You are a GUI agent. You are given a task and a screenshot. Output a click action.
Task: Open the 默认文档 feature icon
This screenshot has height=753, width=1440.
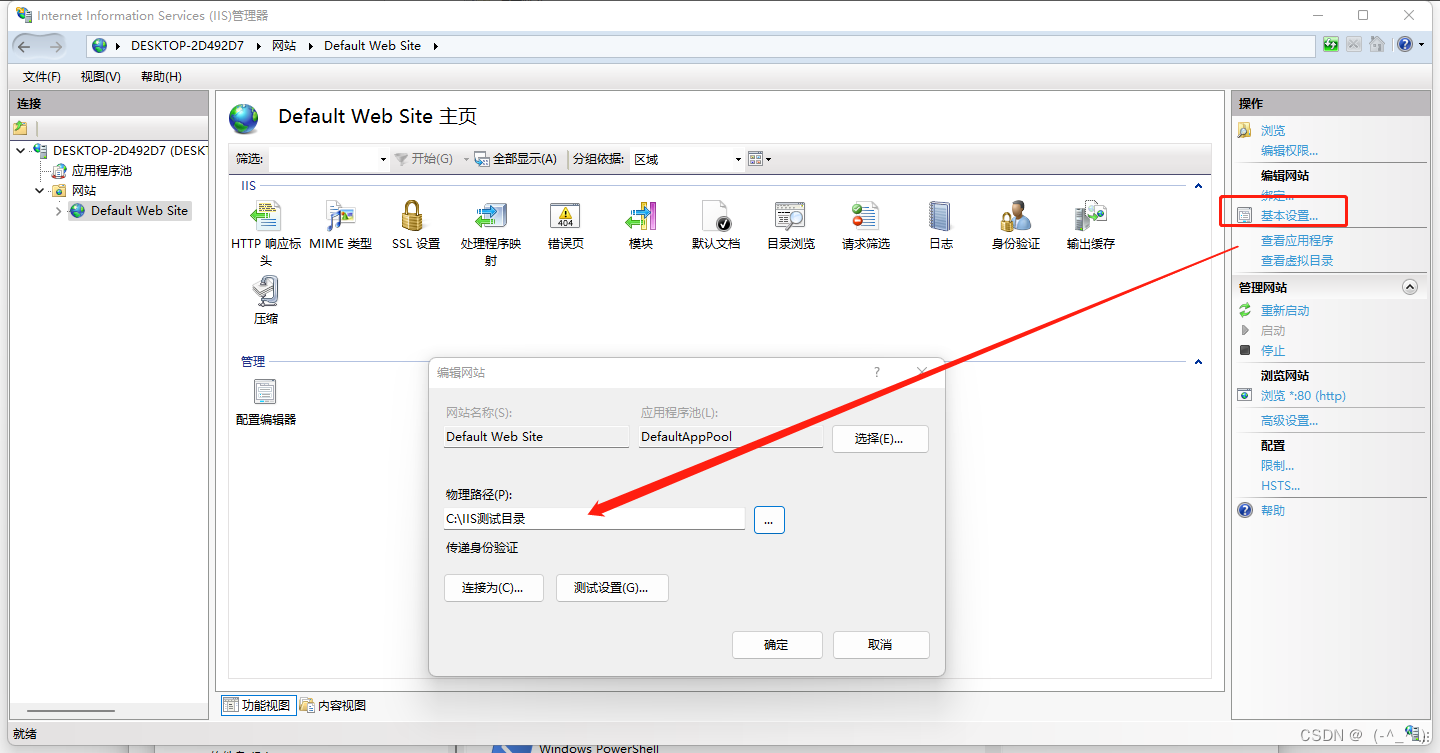[x=716, y=216]
